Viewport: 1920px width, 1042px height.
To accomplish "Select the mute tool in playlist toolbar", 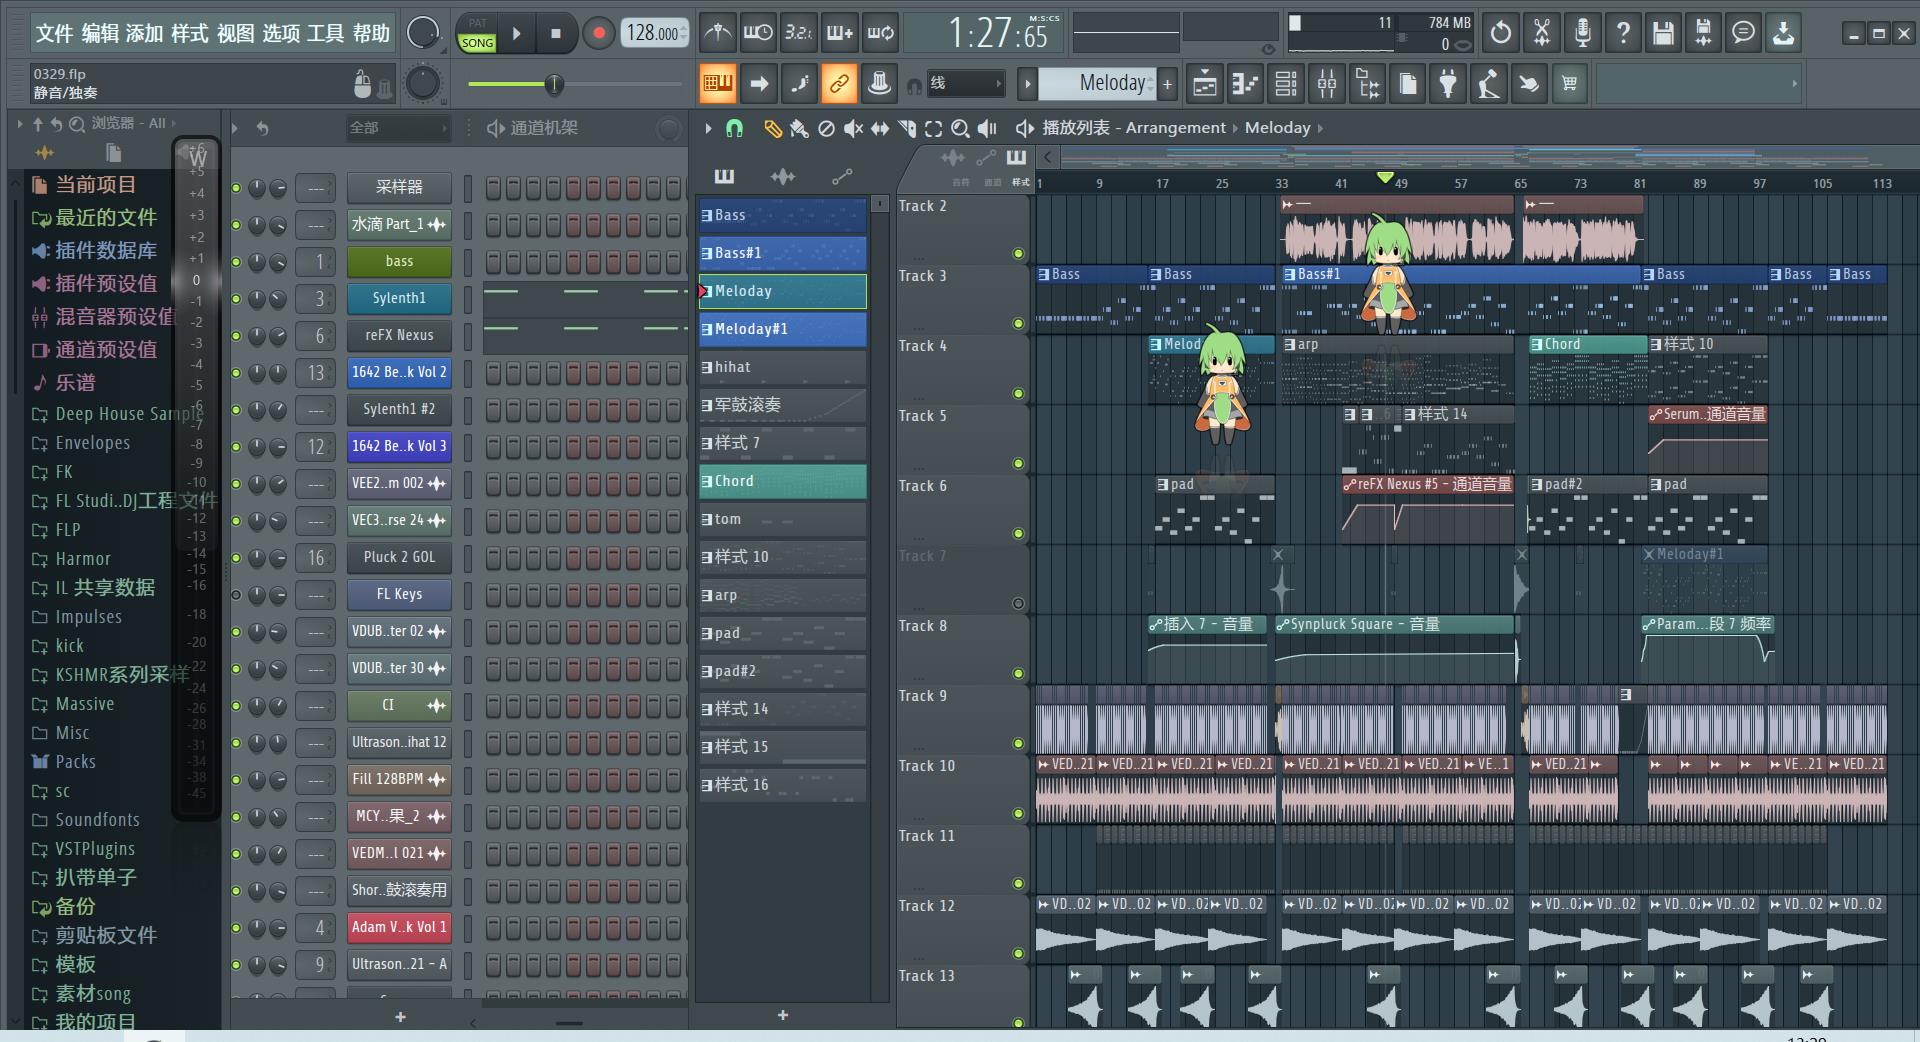I will 853,128.
